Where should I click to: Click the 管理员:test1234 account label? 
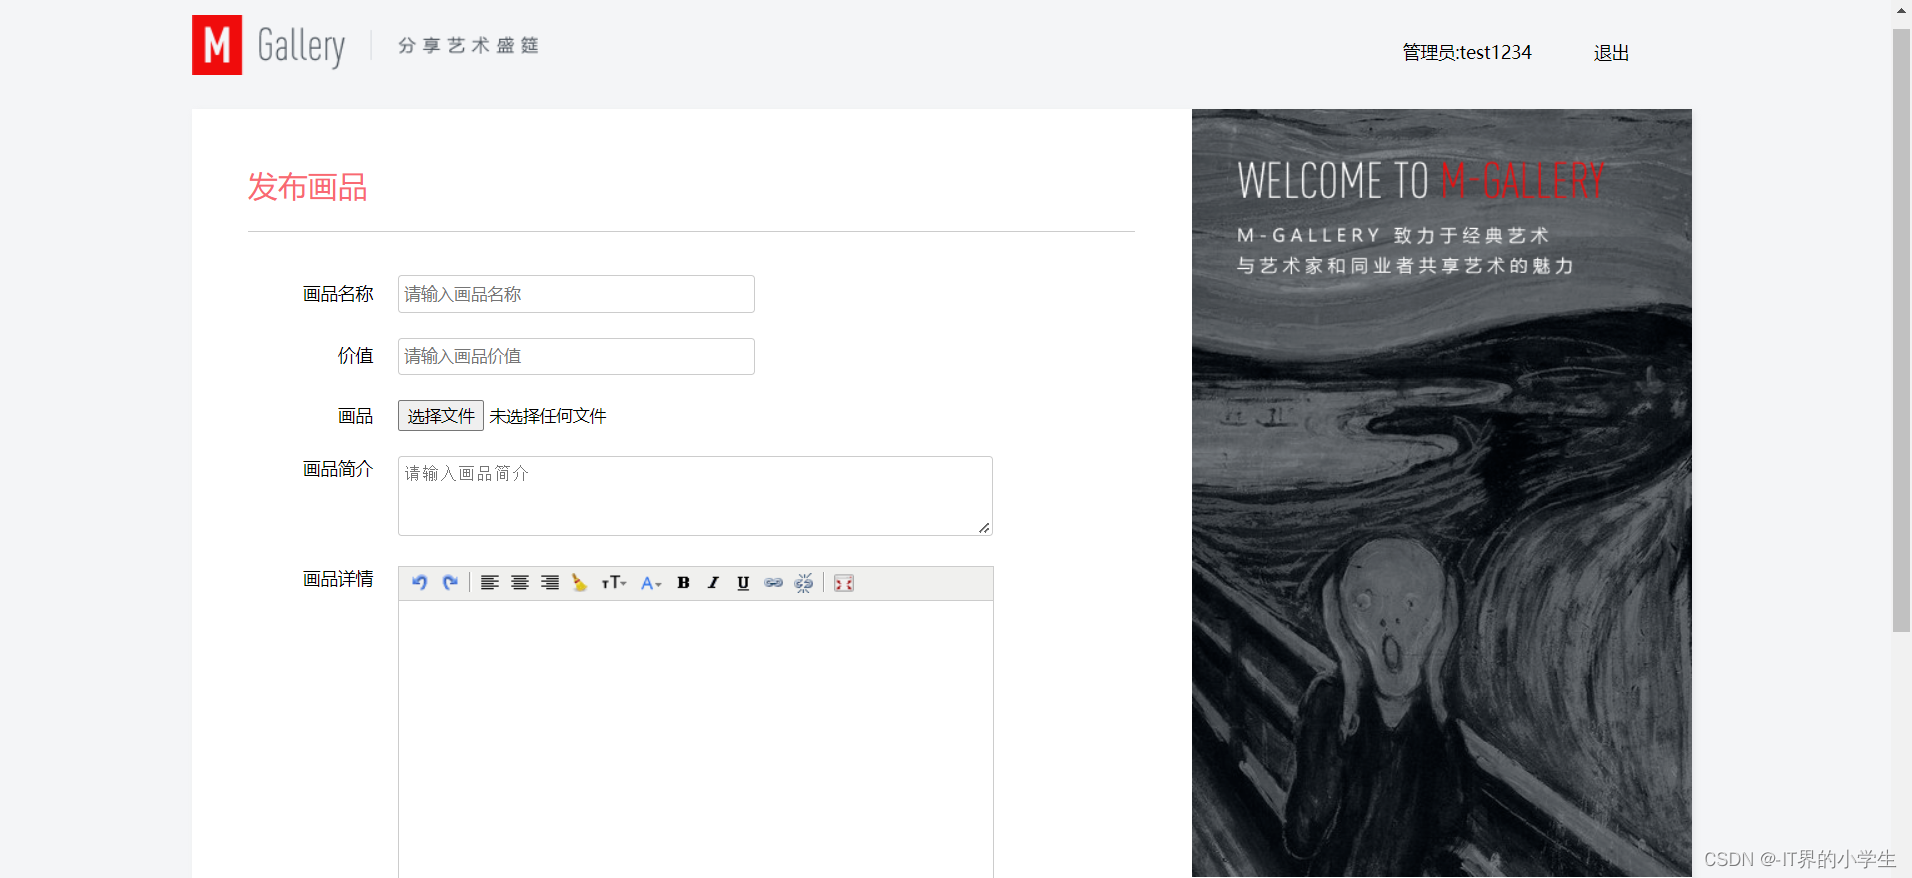(x=1467, y=53)
